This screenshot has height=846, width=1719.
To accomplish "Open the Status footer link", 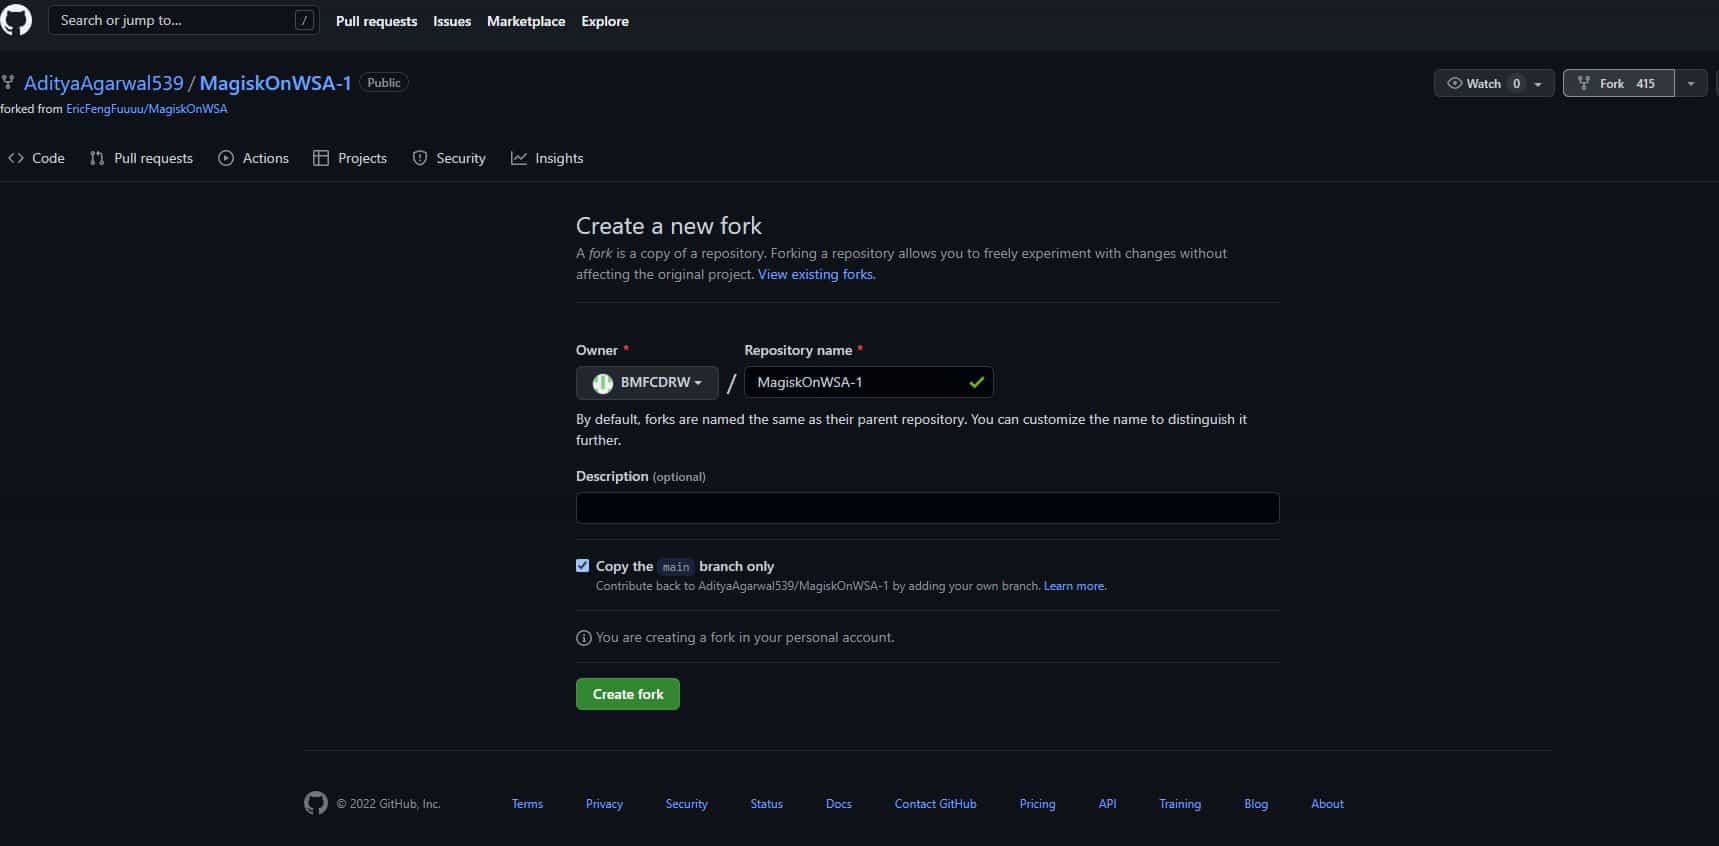I will coord(767,804).
